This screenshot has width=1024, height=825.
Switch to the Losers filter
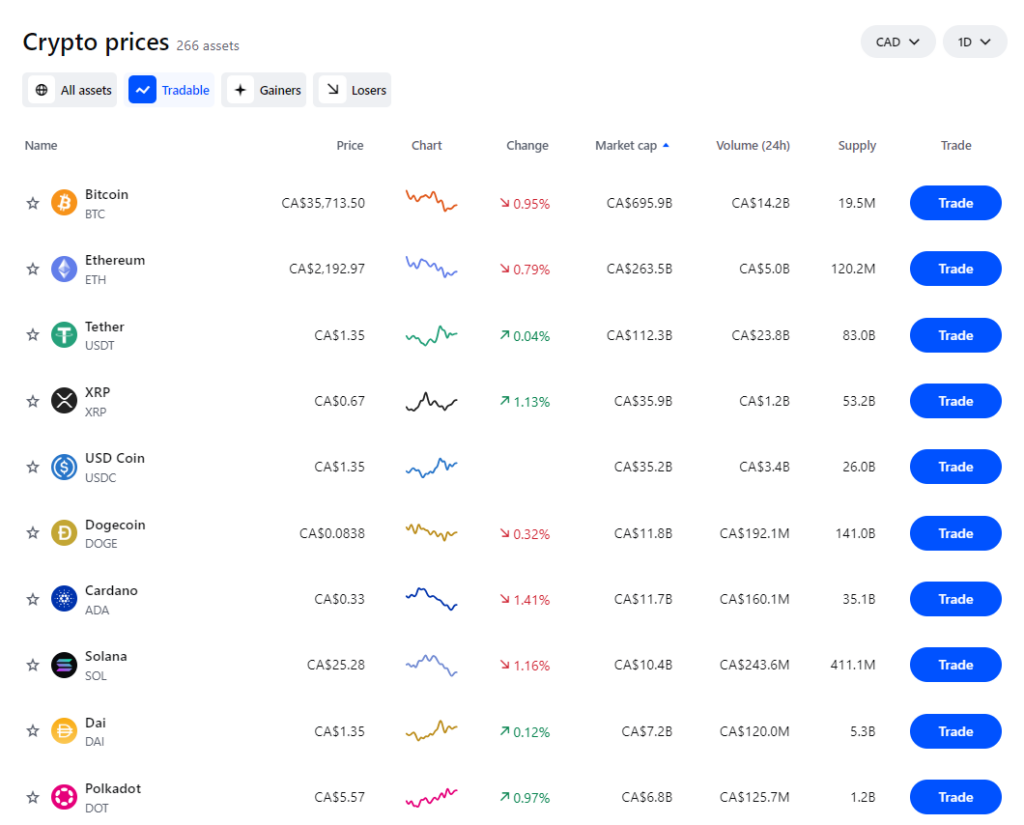click(352, 90)
